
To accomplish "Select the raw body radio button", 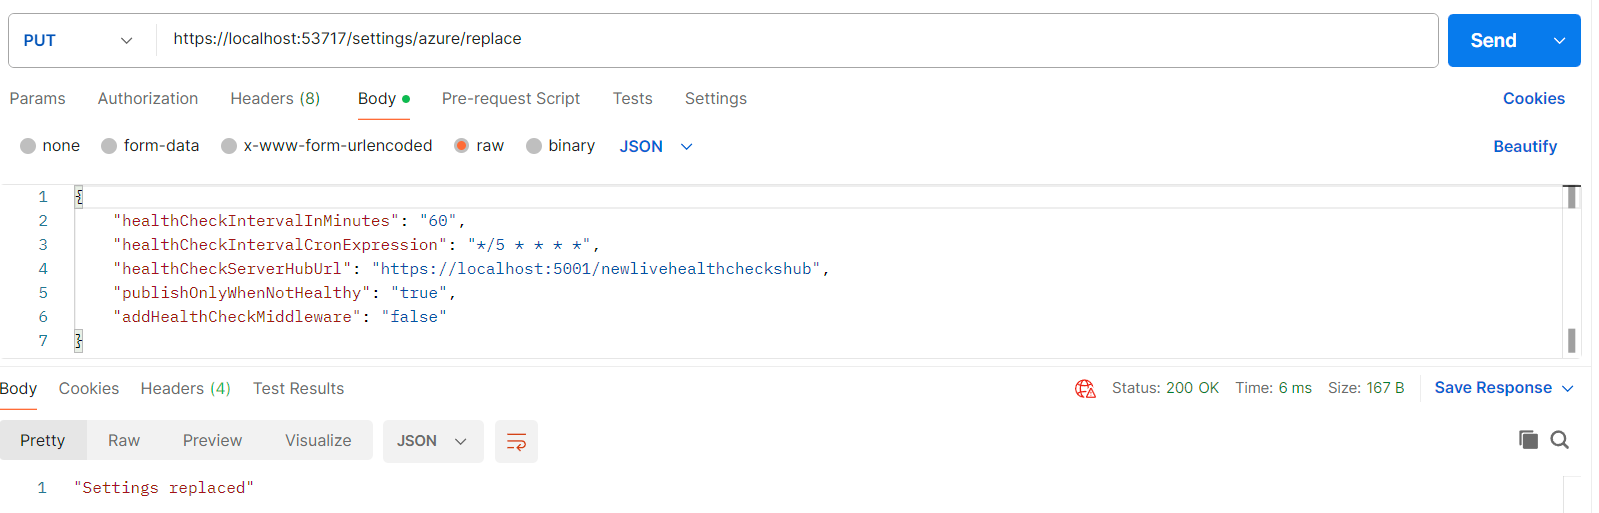I will (461, 146).
